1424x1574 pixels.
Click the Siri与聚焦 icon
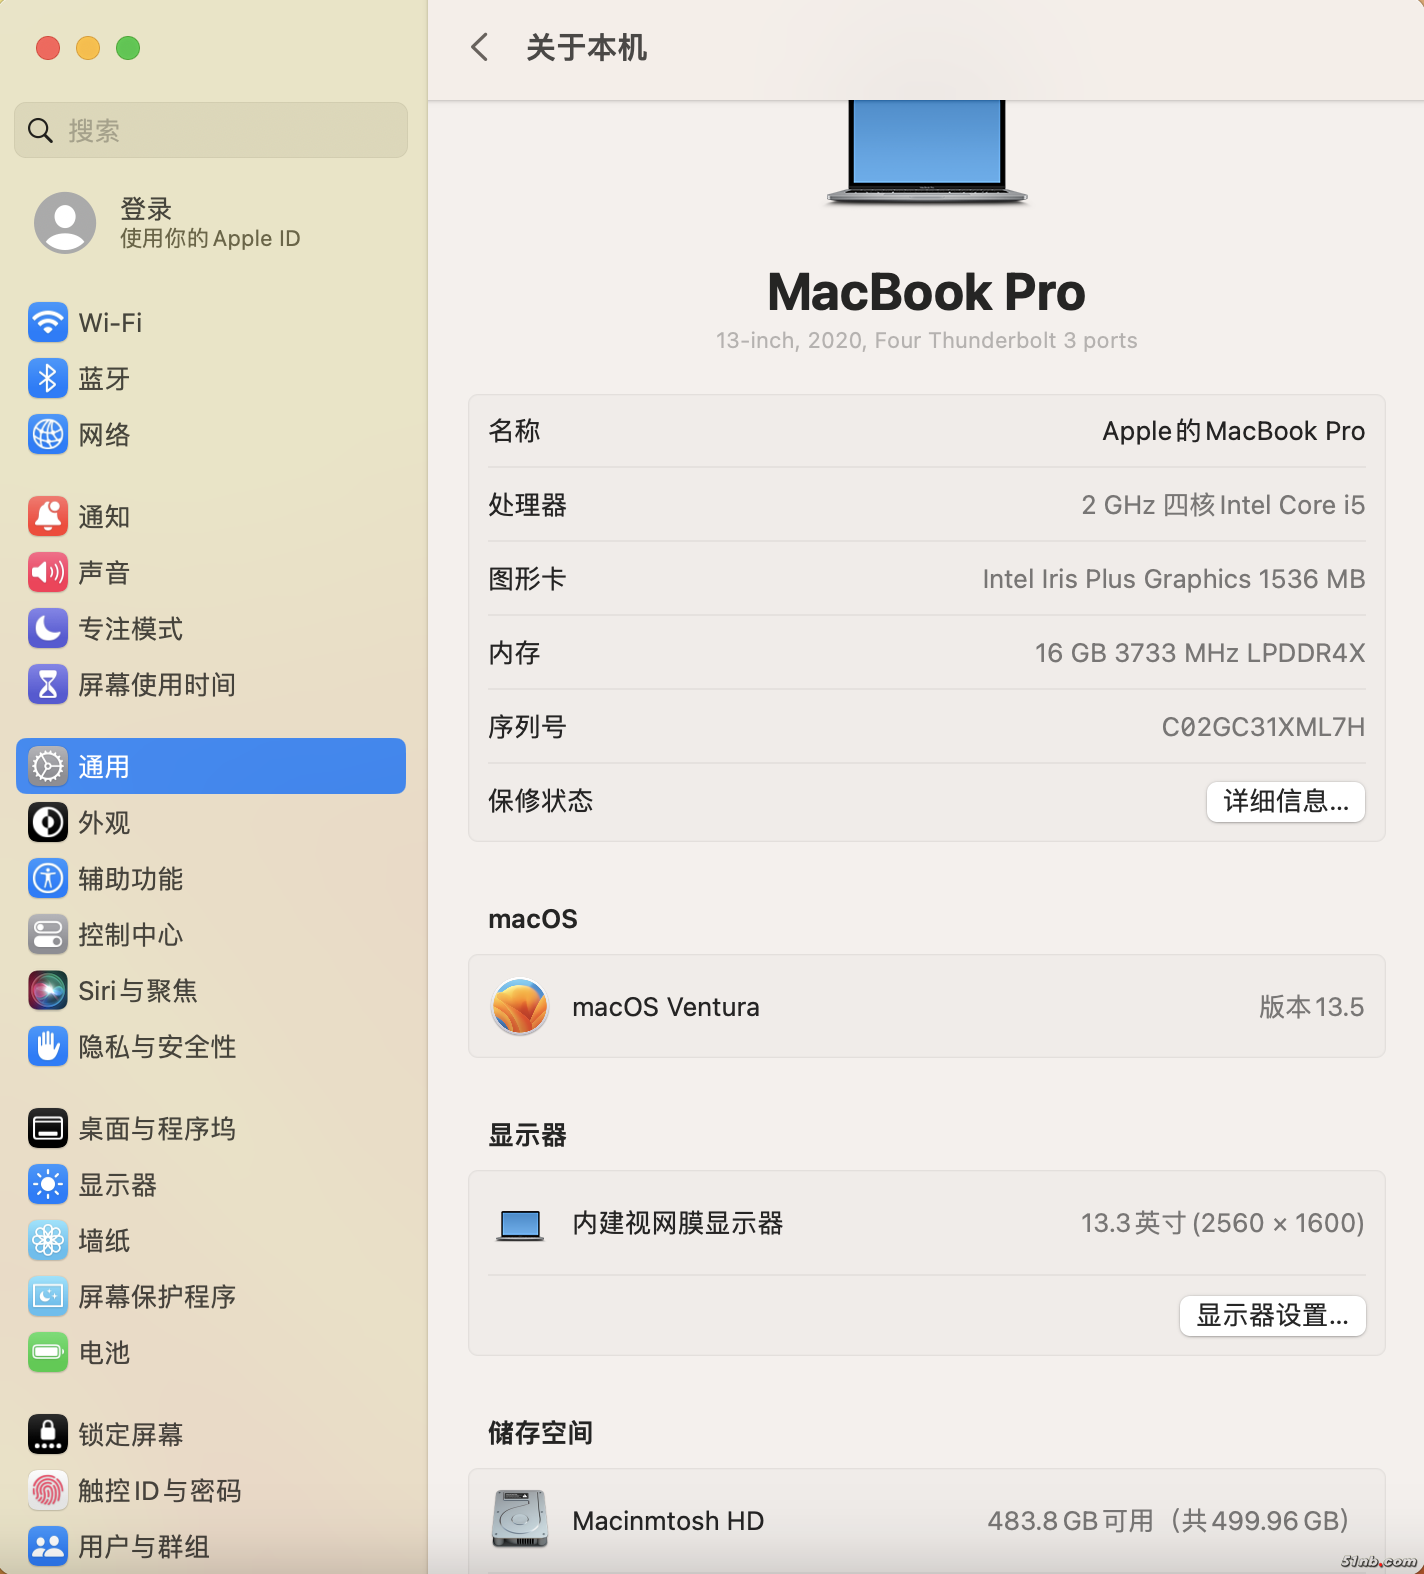pos(48,990)
